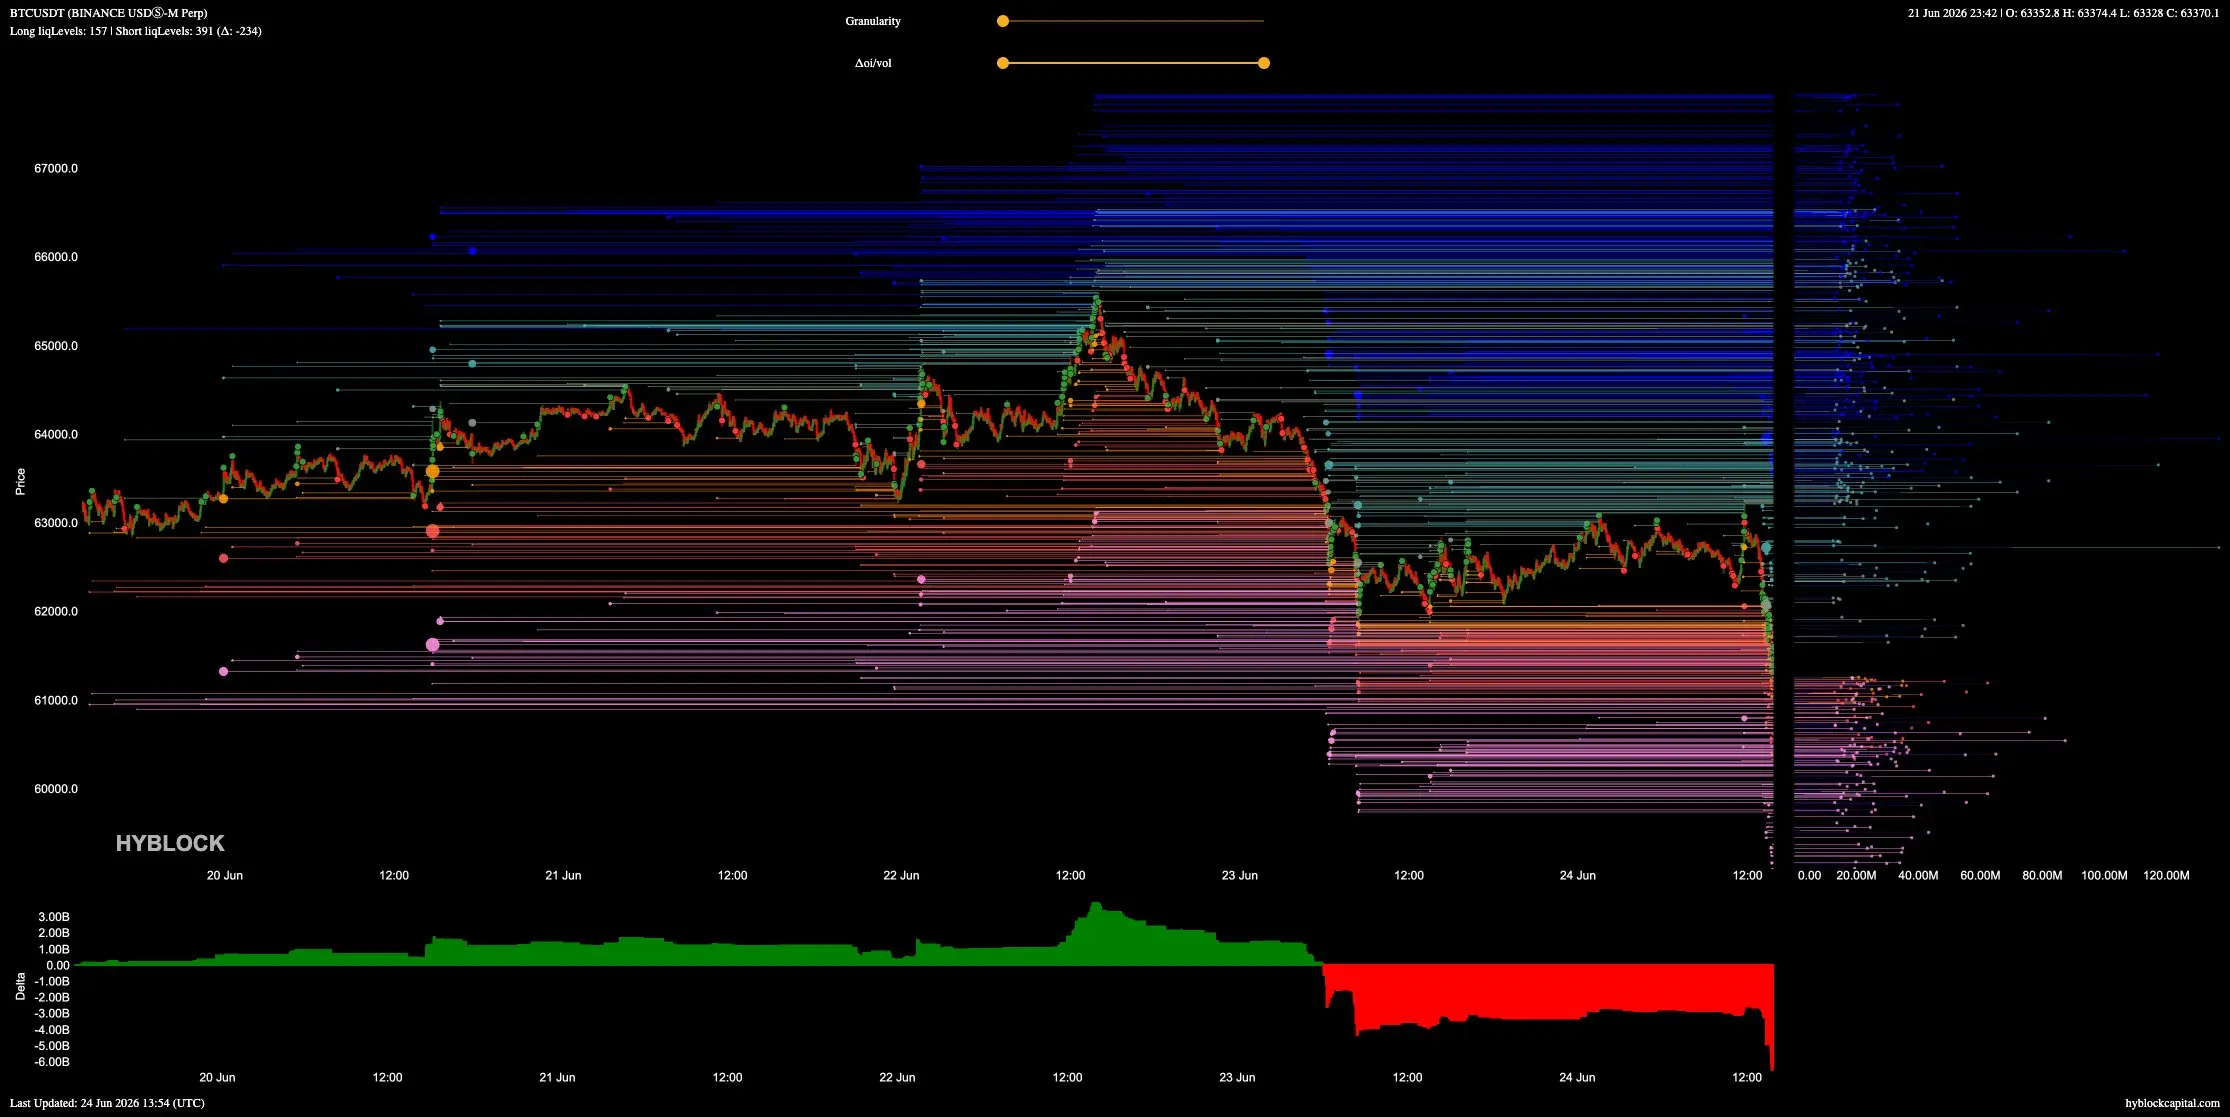Click the 100.00M liquidation volume axis label
The width and height of the screenshot is (2230, 1117).
pos(2104,875)
